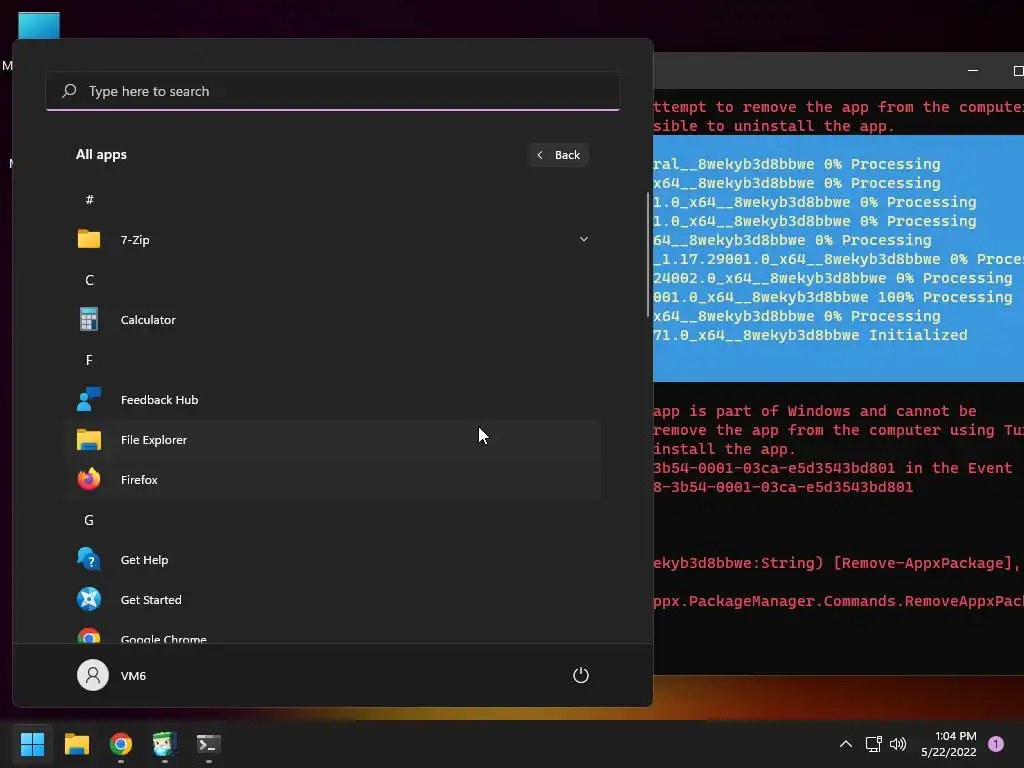
Task: Open File Explorer from the taskbar
Action: [x=76, y=744]
